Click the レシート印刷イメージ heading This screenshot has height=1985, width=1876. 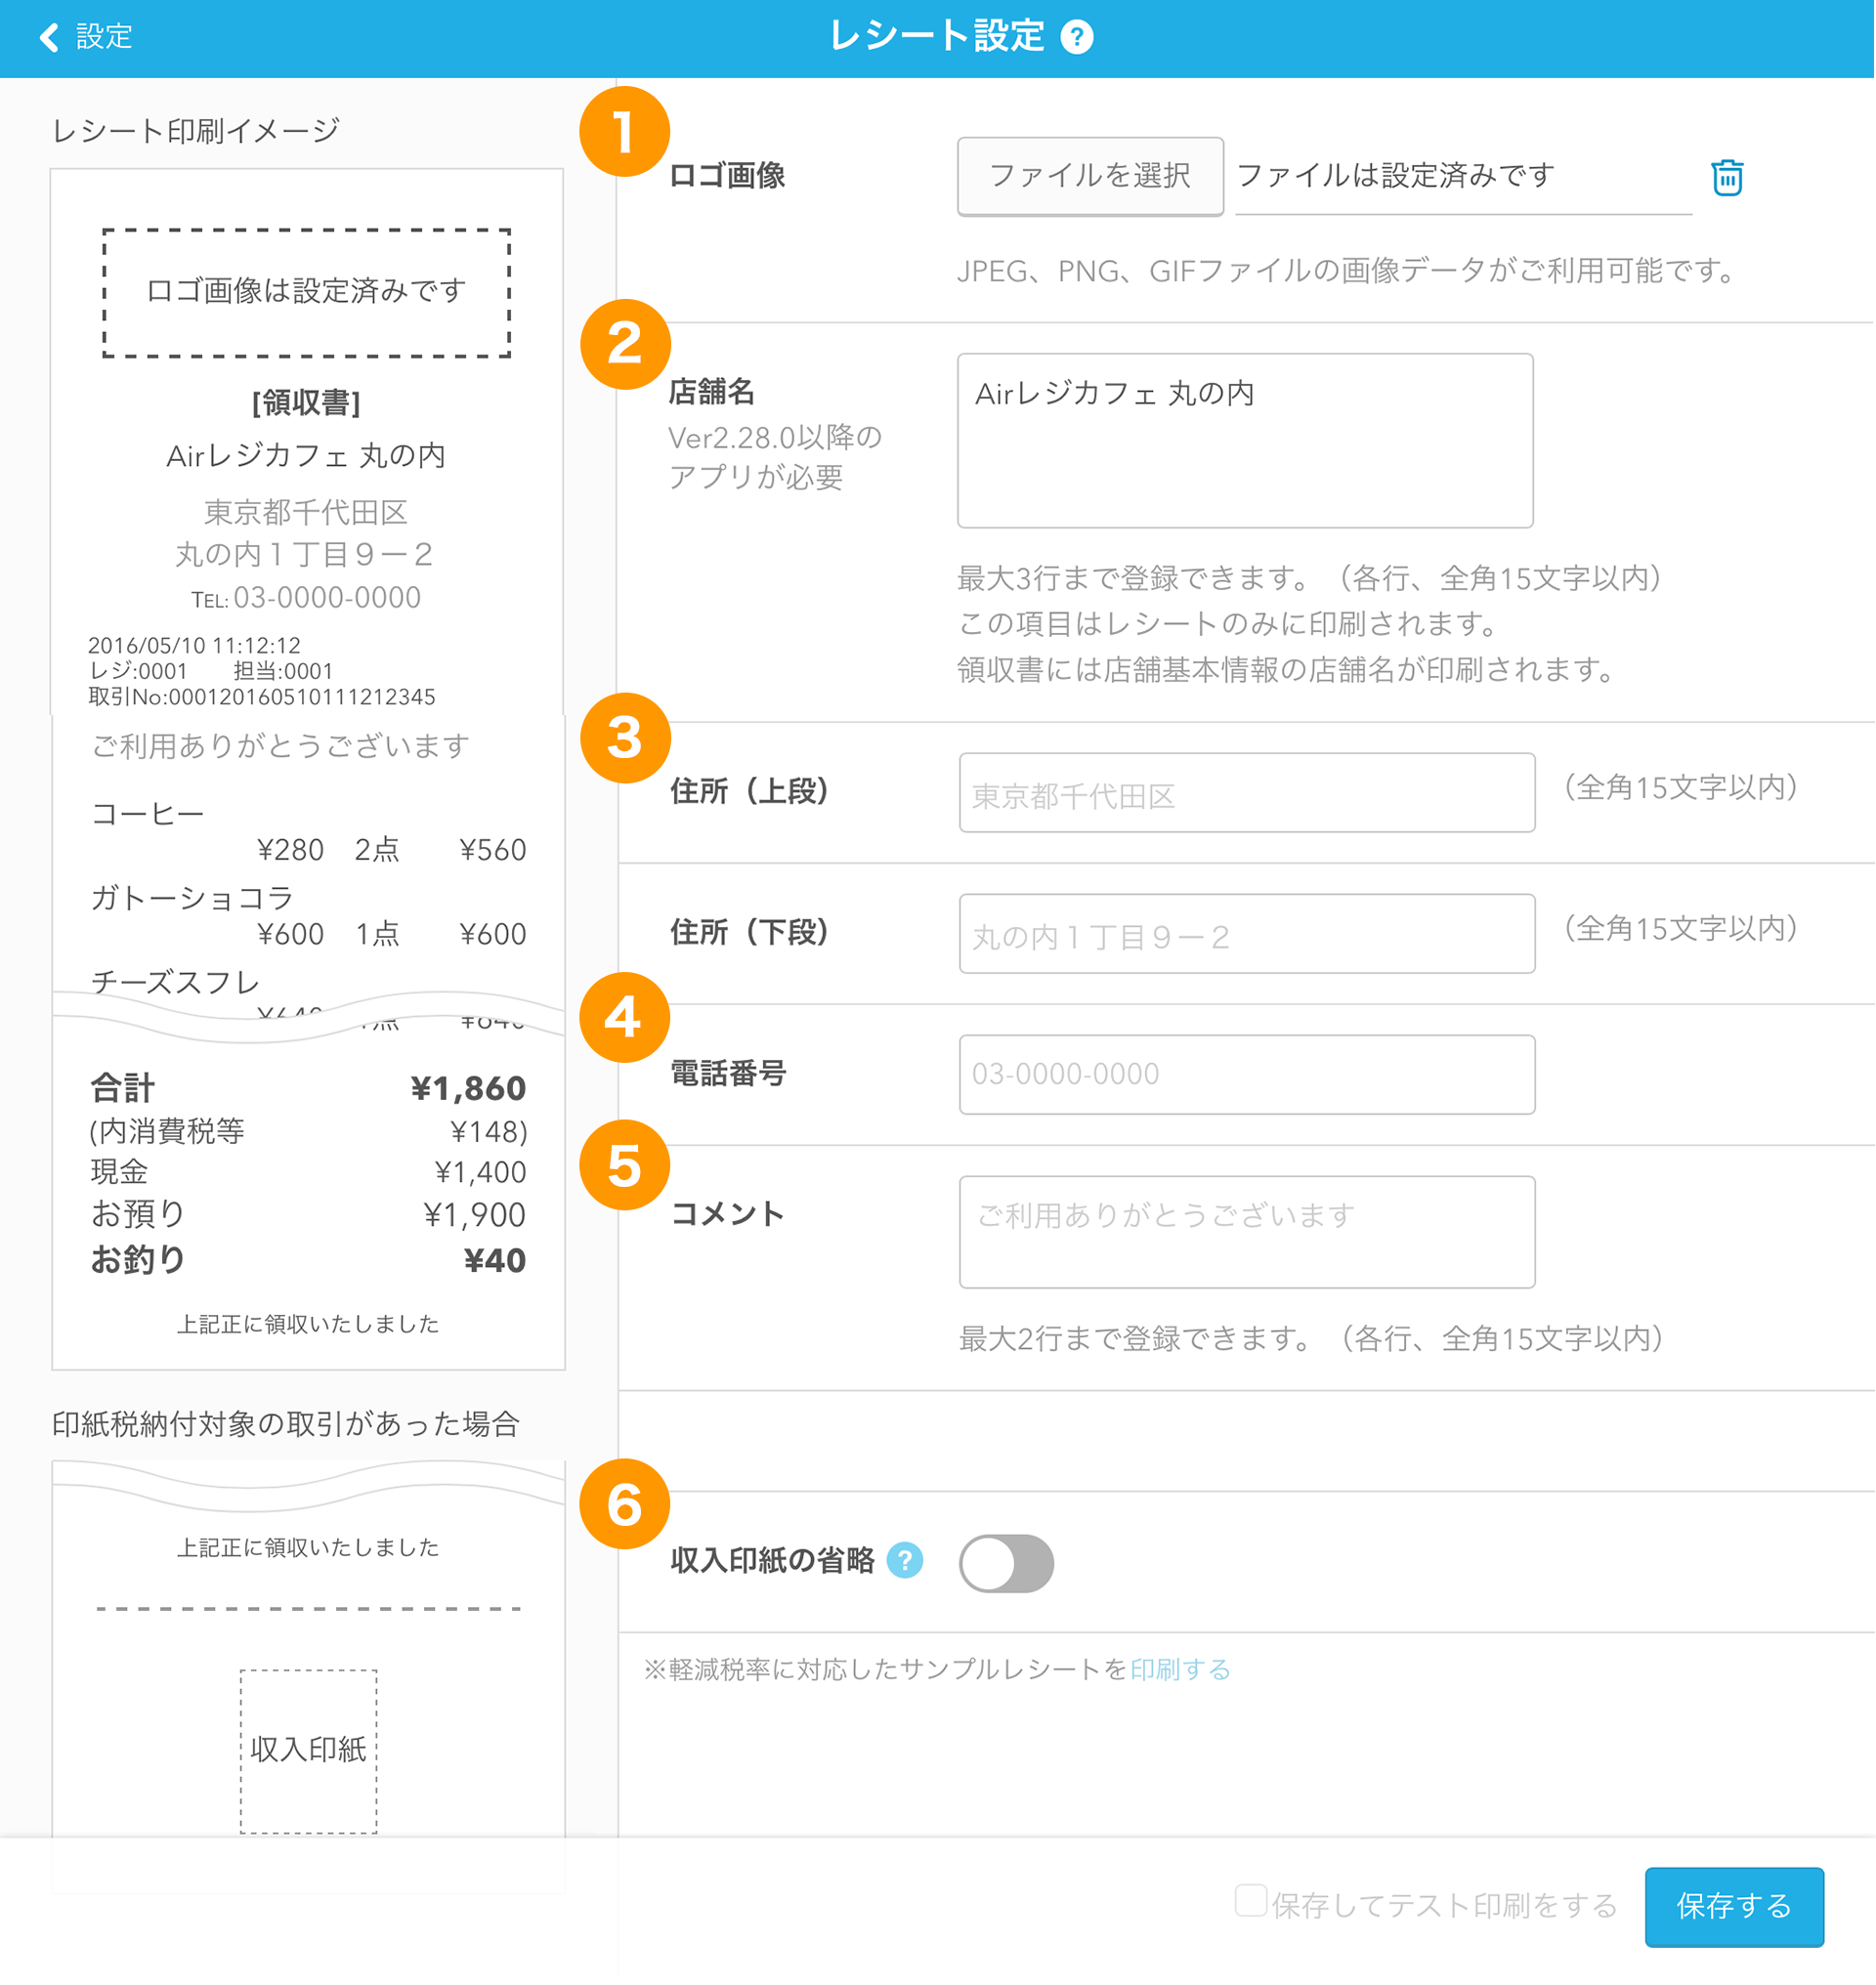pos(196,130)
